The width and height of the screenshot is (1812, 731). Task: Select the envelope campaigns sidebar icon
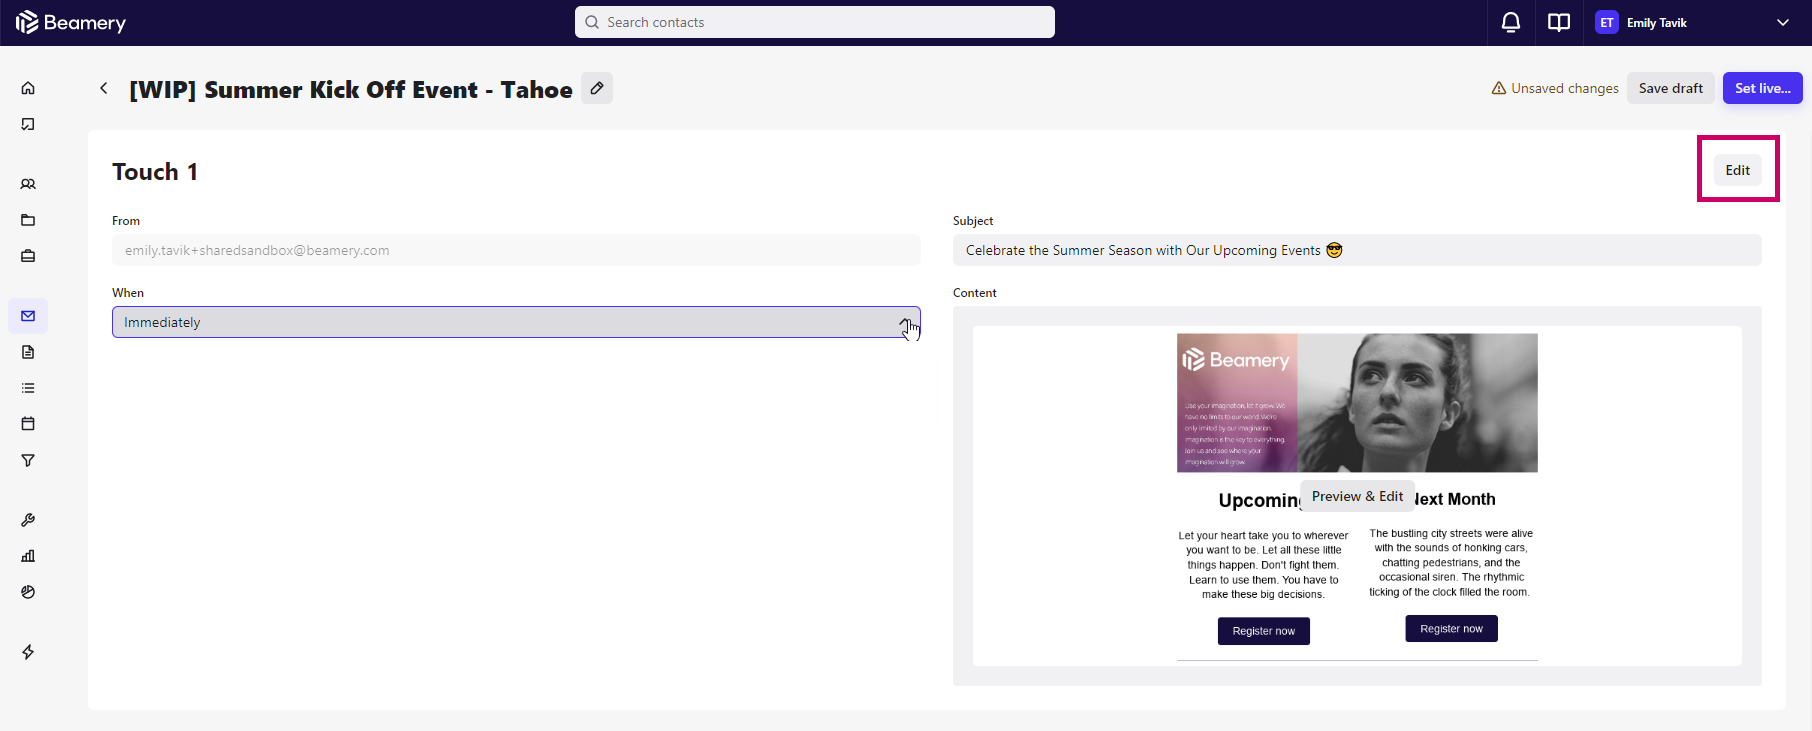[28, 316]
